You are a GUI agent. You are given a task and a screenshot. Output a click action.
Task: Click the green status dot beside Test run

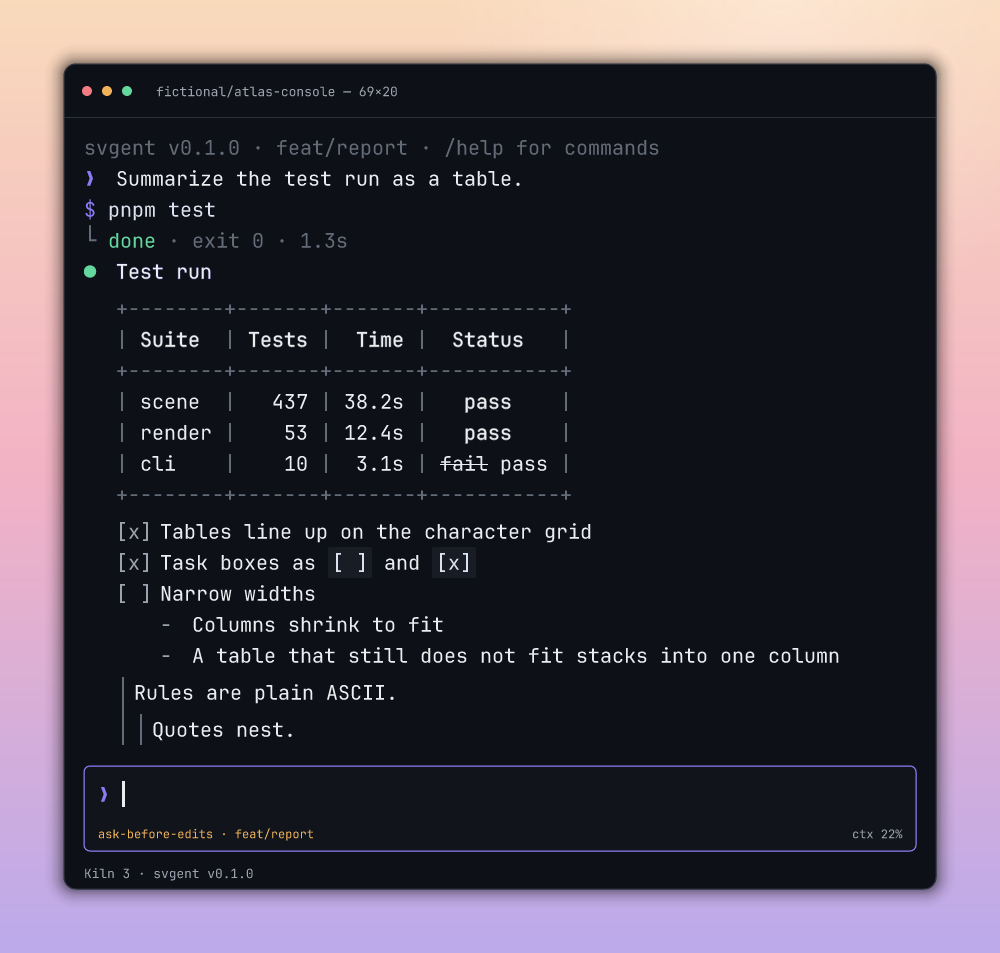point(90,272)
